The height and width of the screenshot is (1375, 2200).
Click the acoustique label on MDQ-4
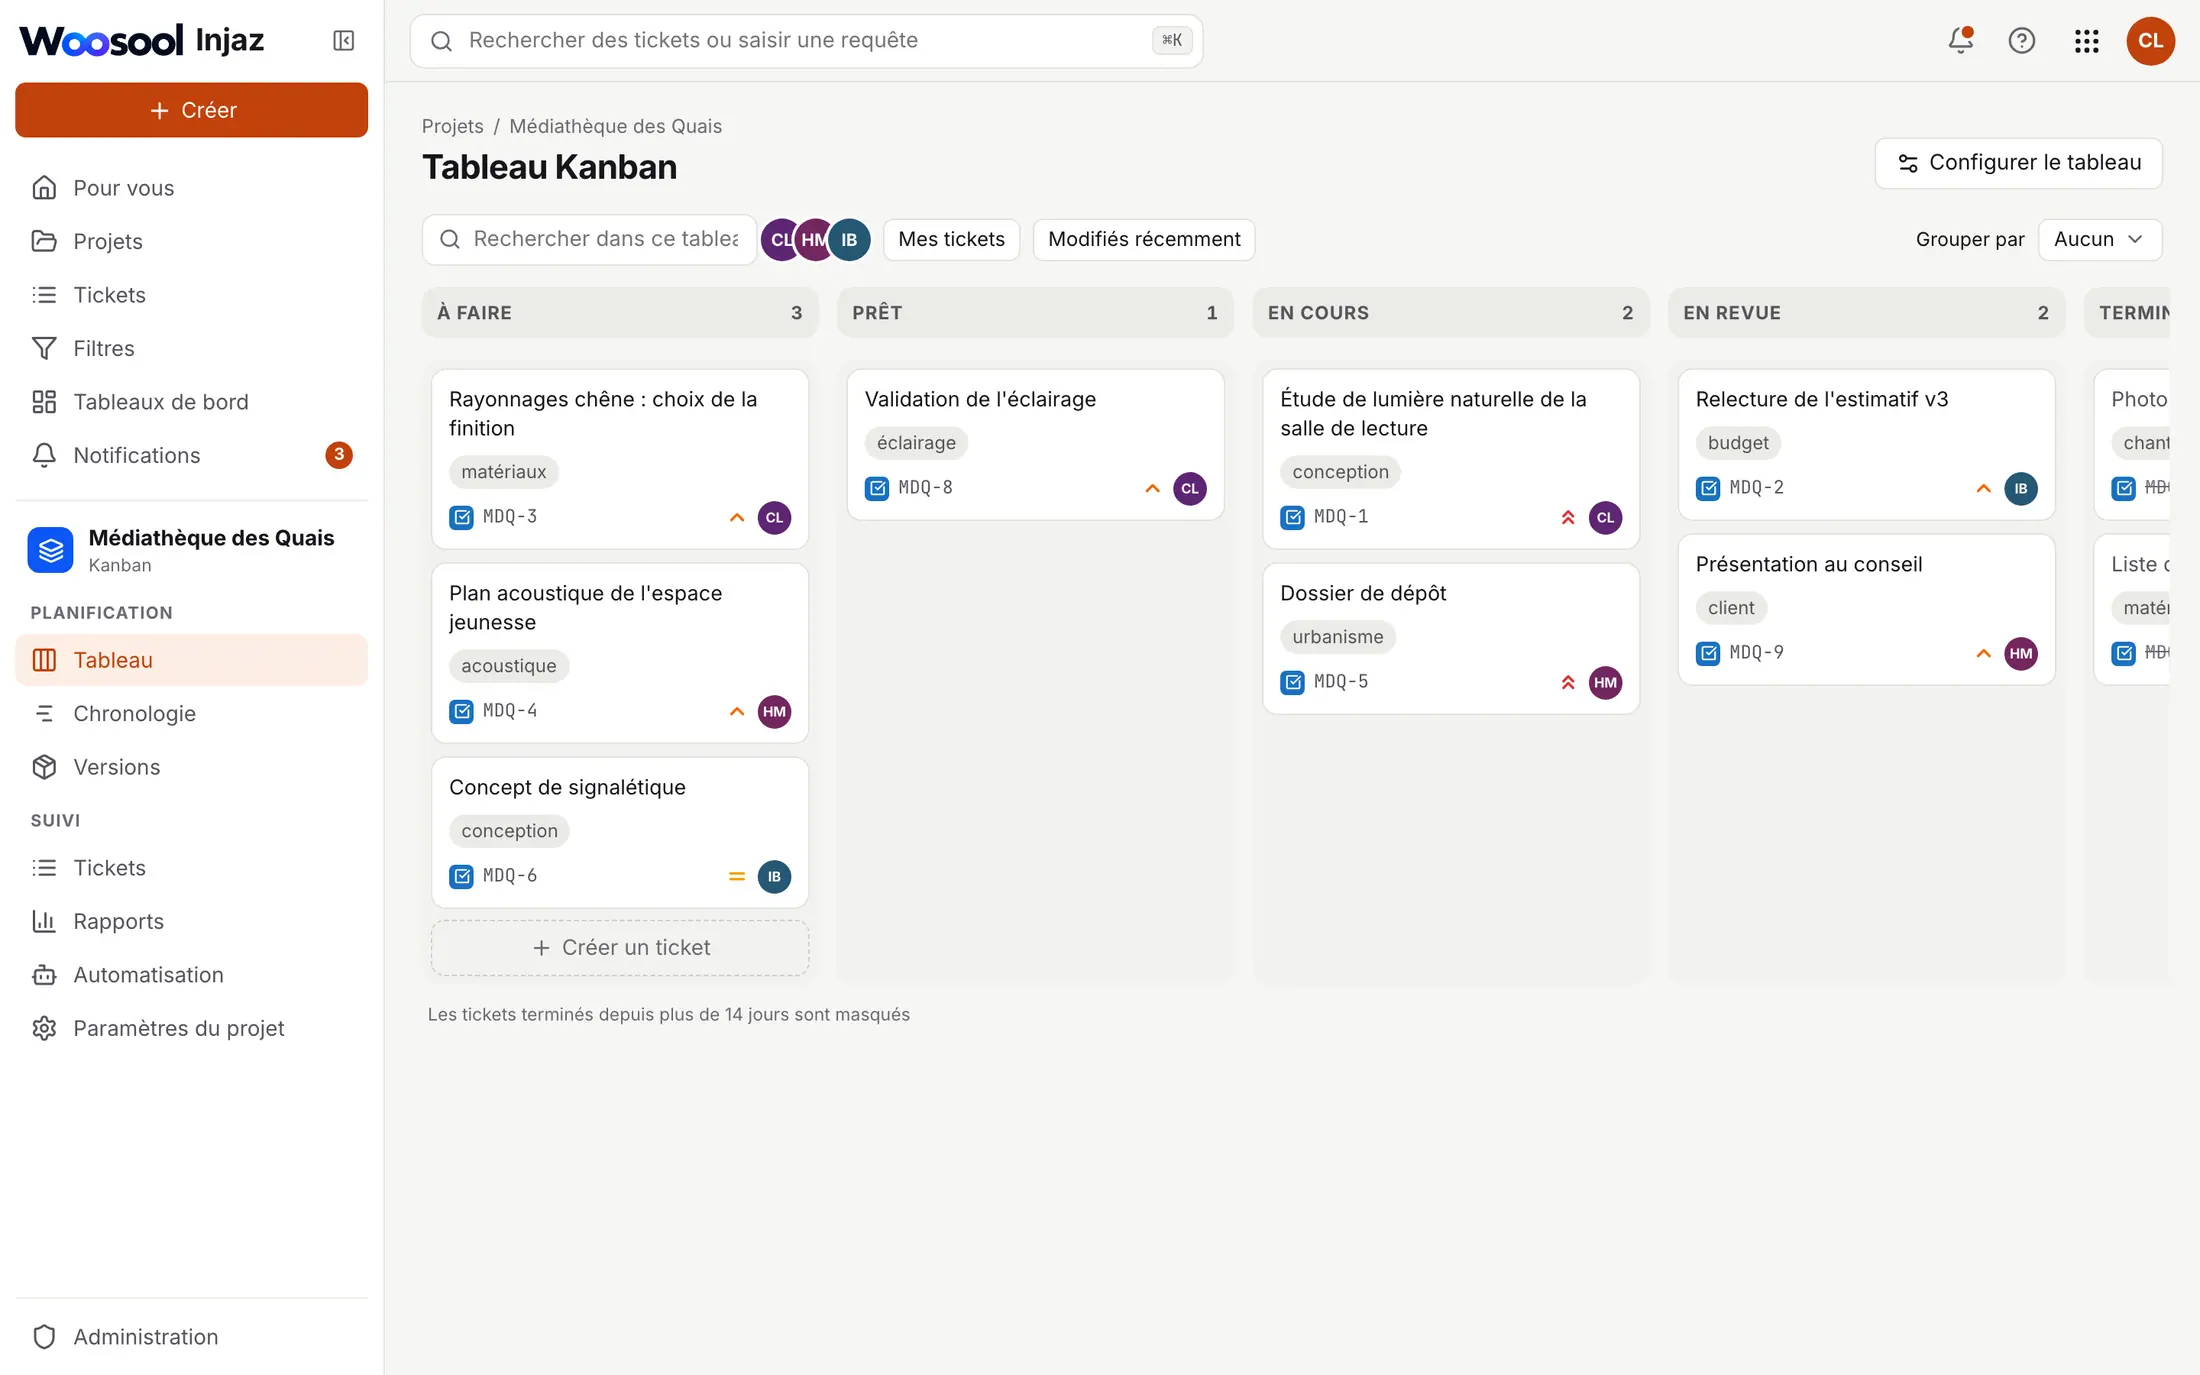[x=509, y=667]
